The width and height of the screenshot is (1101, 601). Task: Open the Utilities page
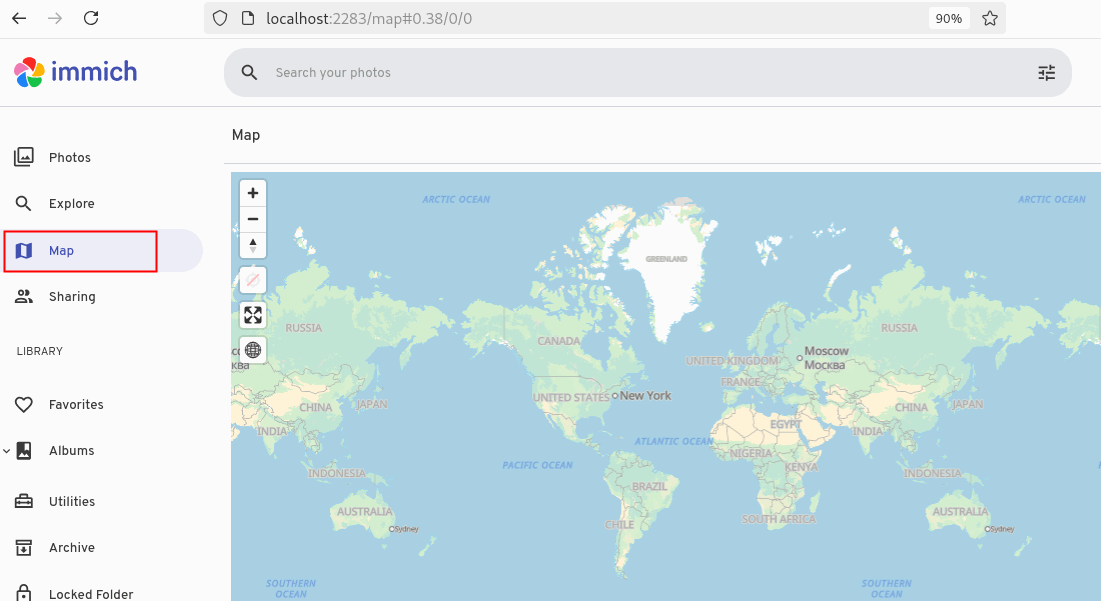[x=72, y=502]
